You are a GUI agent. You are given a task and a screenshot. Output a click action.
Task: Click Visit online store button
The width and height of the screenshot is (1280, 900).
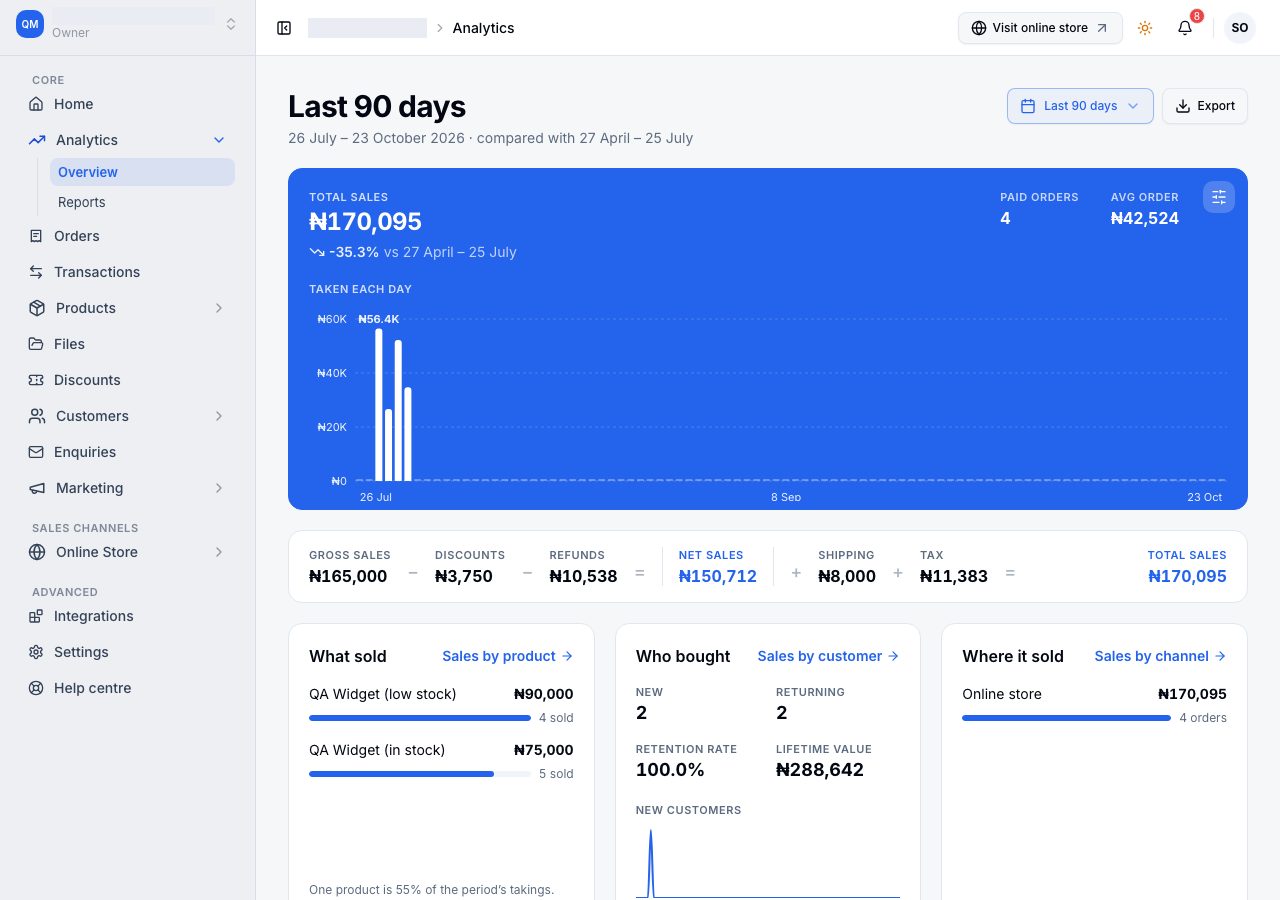point(1040,28)
